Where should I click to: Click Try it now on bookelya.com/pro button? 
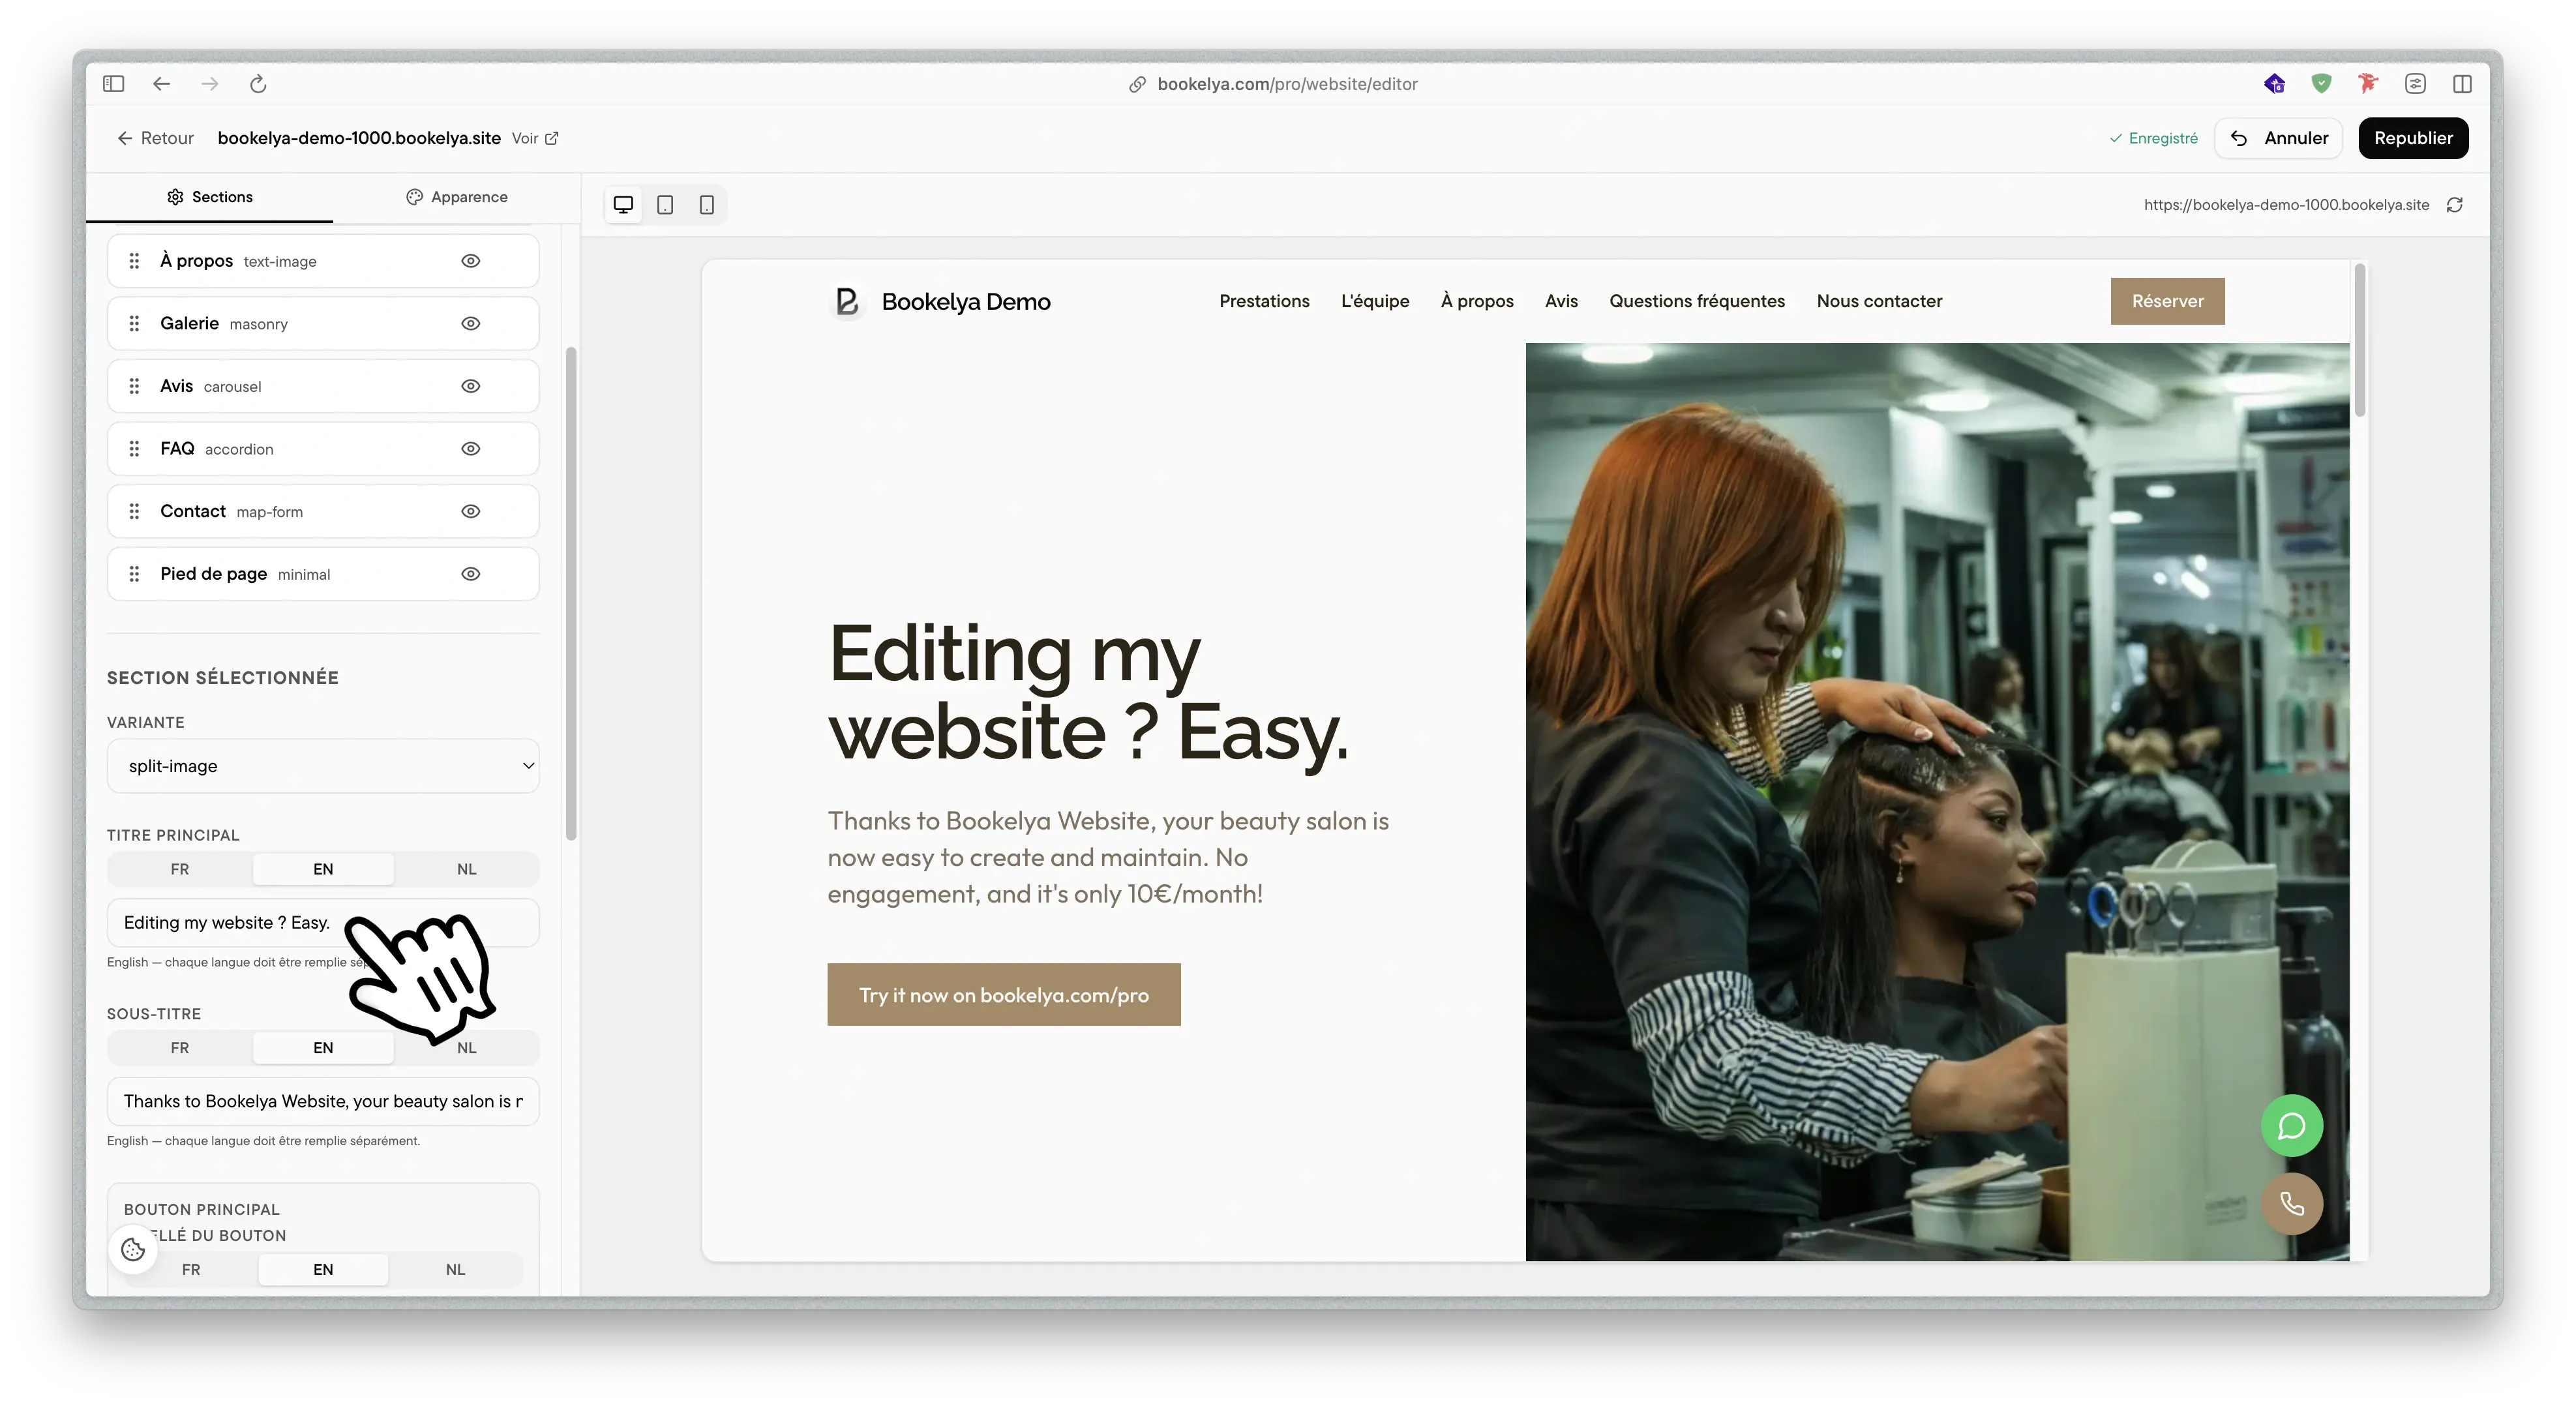pos(1003,995)
